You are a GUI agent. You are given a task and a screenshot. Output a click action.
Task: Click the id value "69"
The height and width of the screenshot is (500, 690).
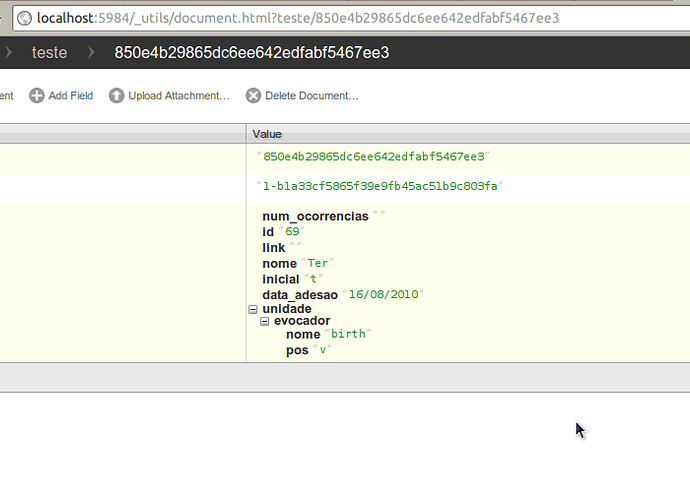tap(292, 232)
